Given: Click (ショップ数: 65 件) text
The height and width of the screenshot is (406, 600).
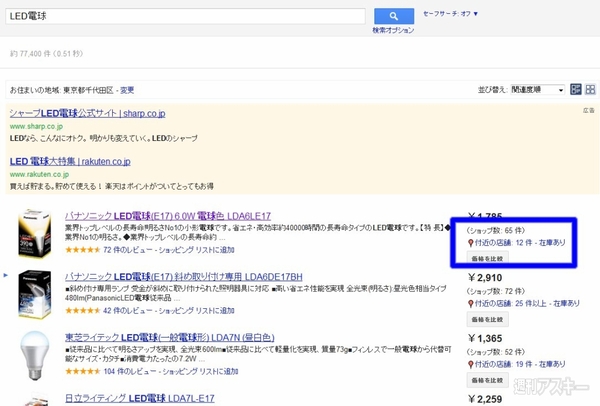Looking at the screenshot, I should (x=496, y=230).
